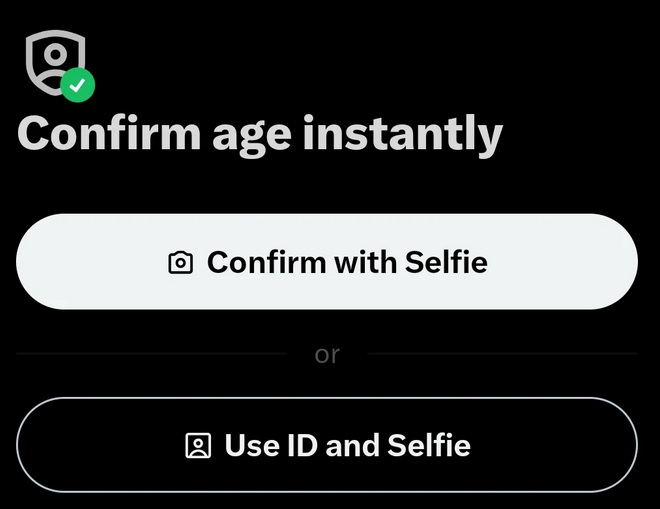This screenshot has width=660, height=509.
Task: Choose the Use ID and Selfie option
Action: pyautogui.click(x=327, y=445)
